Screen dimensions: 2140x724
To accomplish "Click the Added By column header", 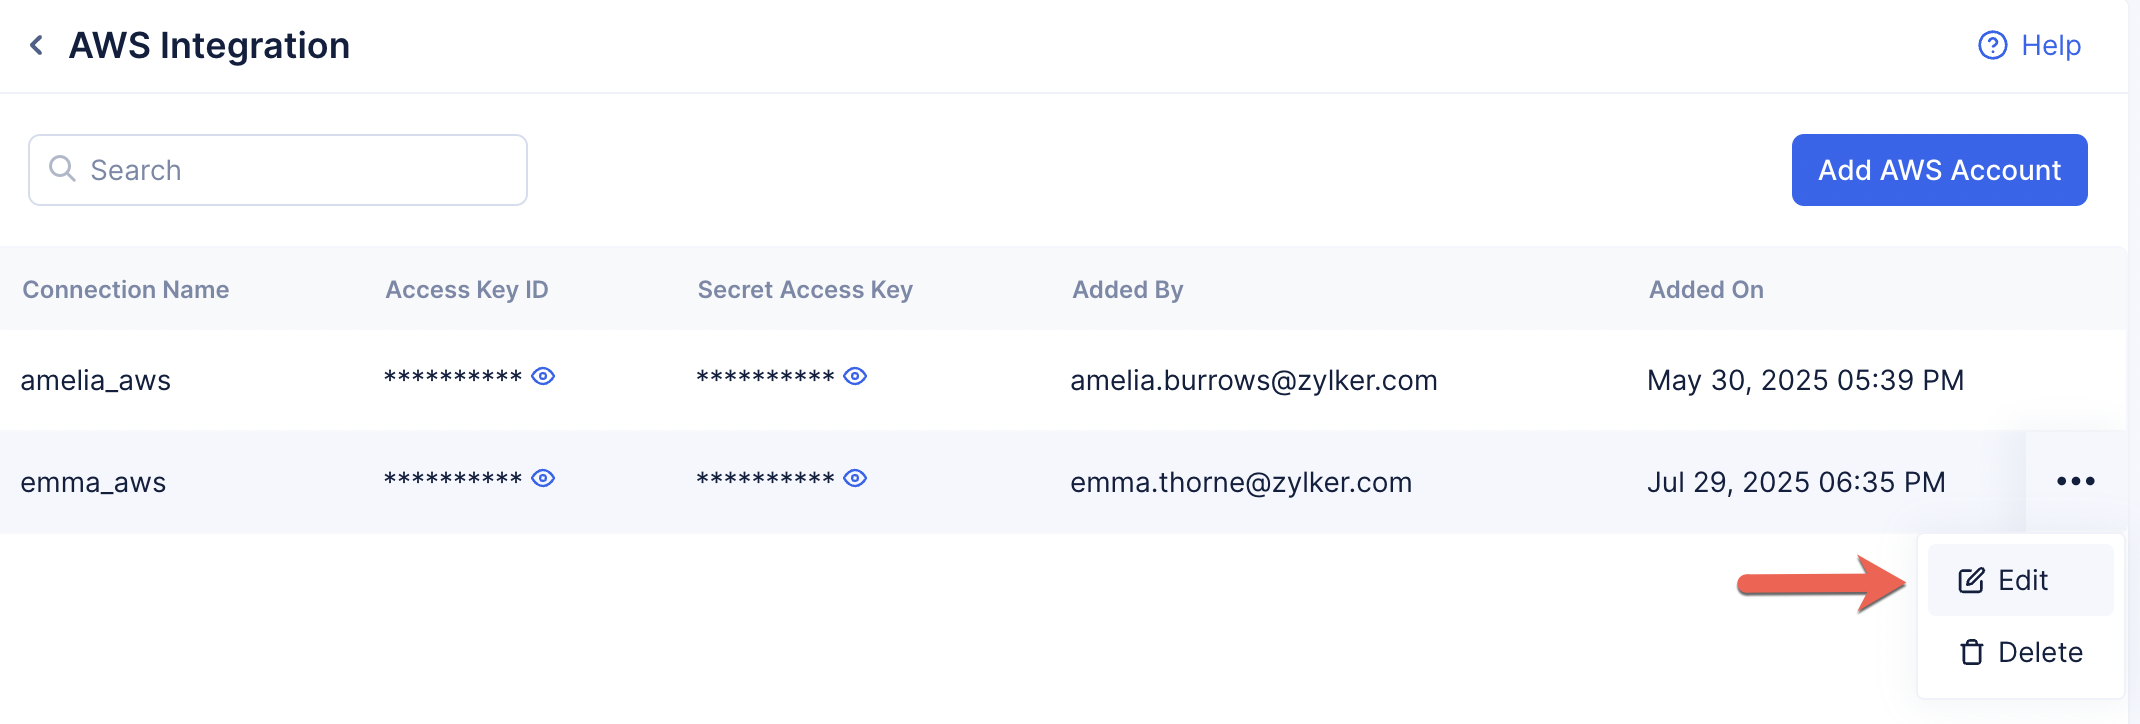I will tap(1127, 289).
